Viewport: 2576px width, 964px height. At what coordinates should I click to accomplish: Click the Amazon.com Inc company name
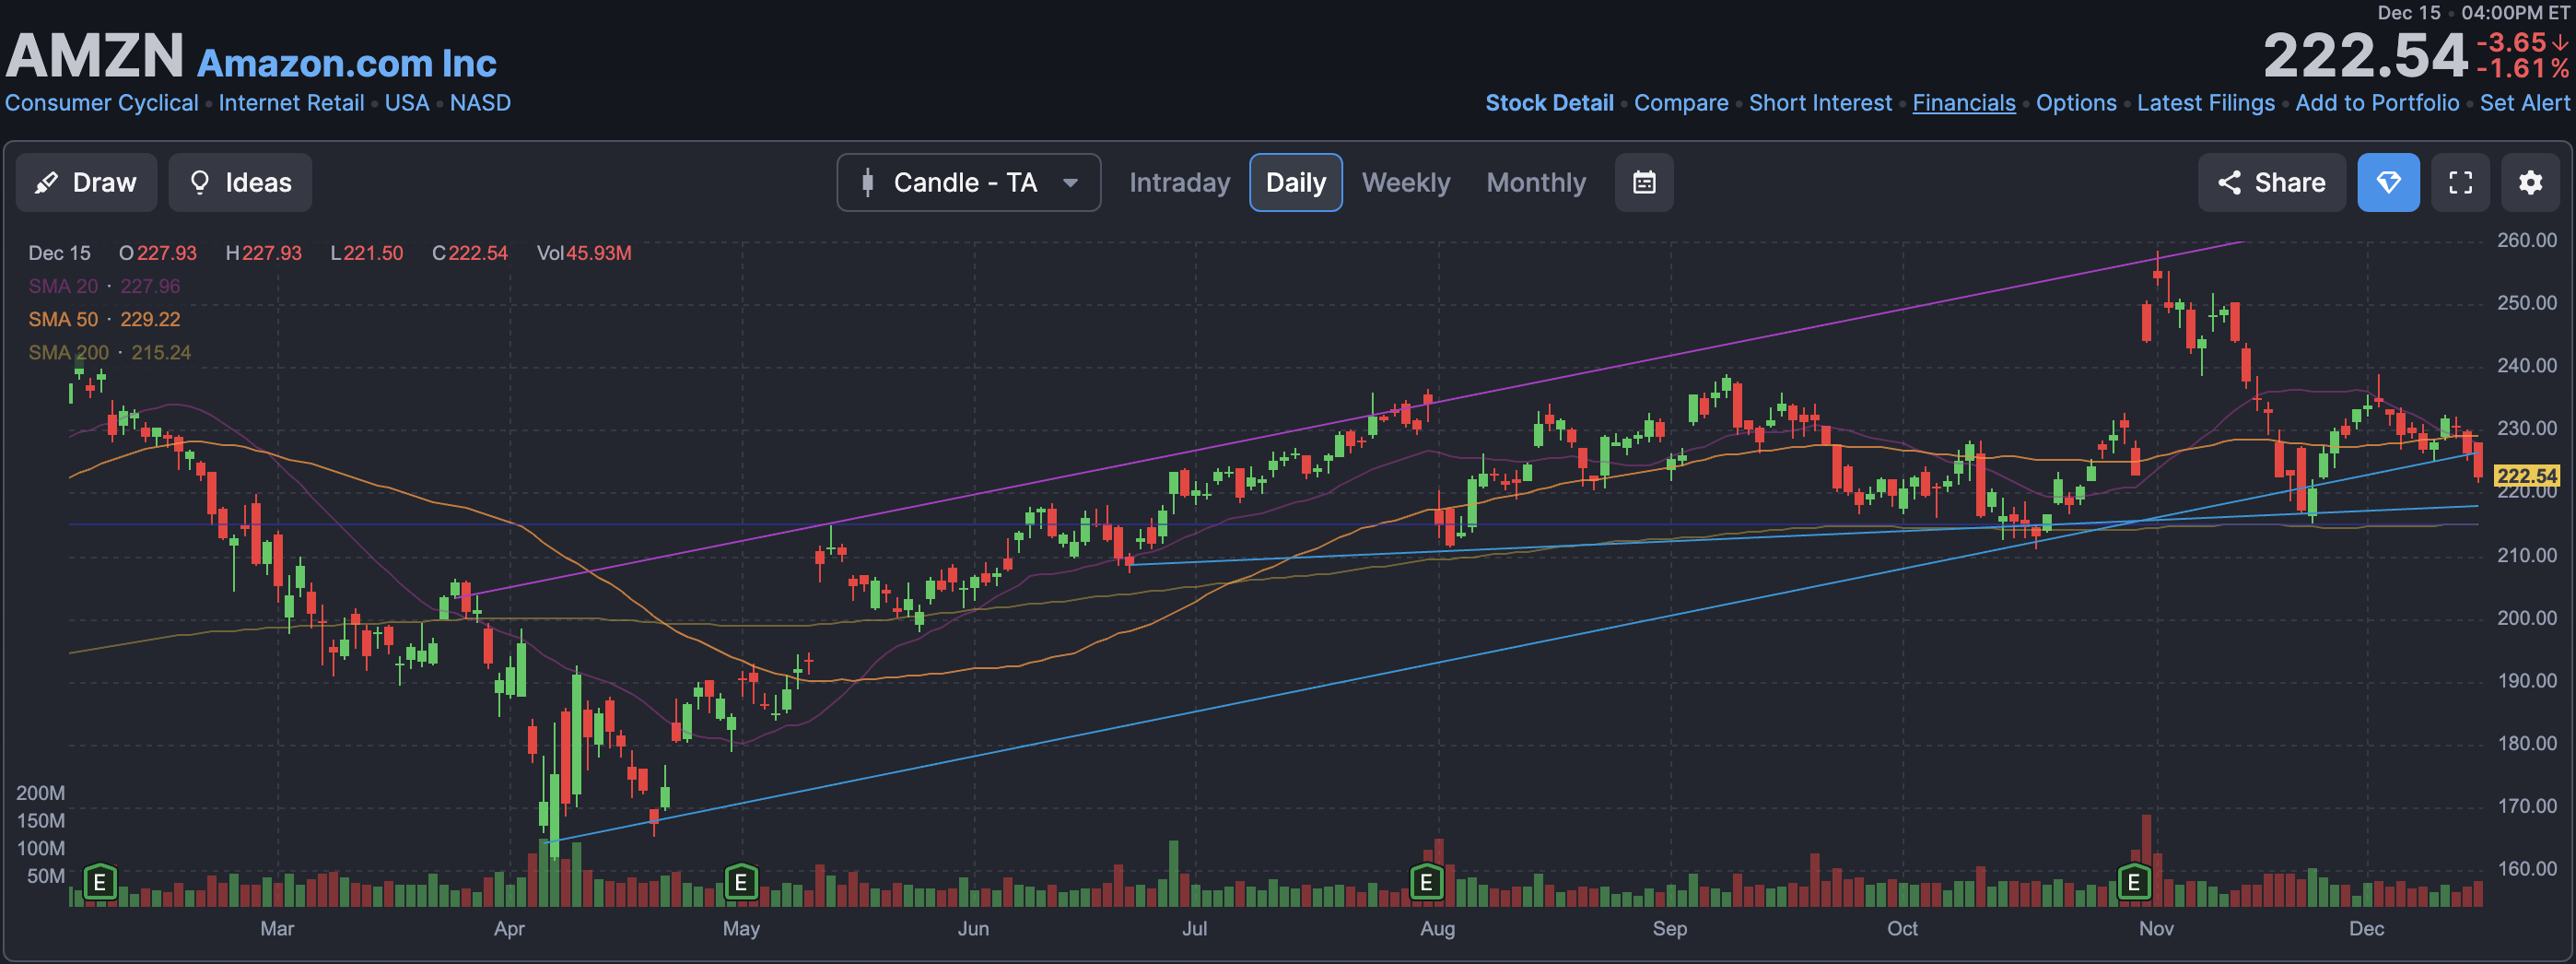[346, 63]
